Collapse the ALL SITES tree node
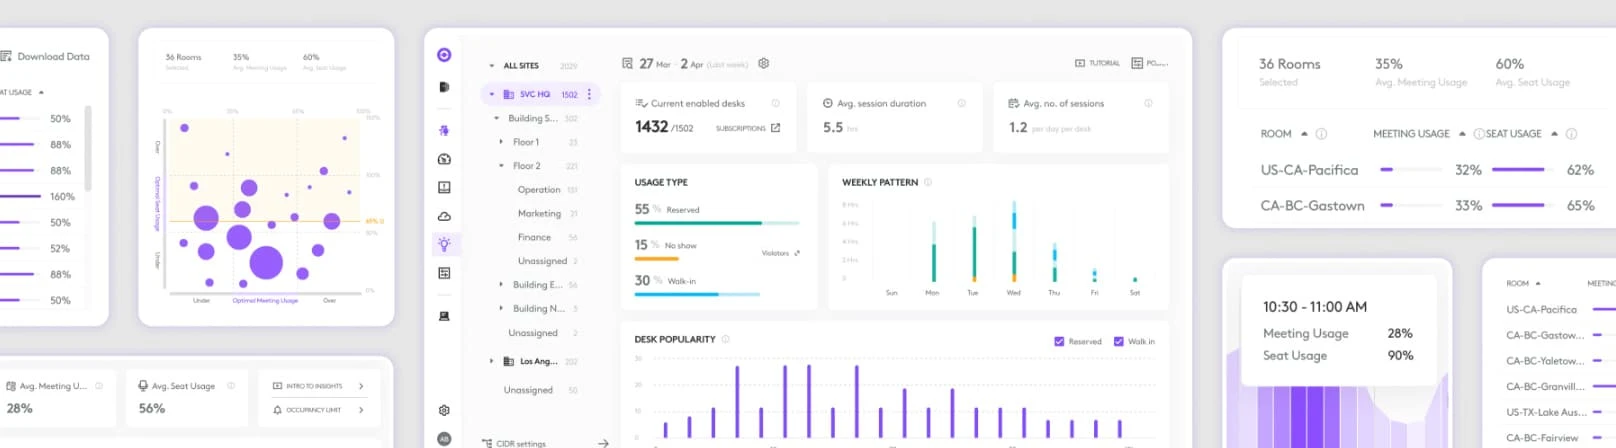The height and width of the screenshot is (448, 1616). (x=492, y=66)
